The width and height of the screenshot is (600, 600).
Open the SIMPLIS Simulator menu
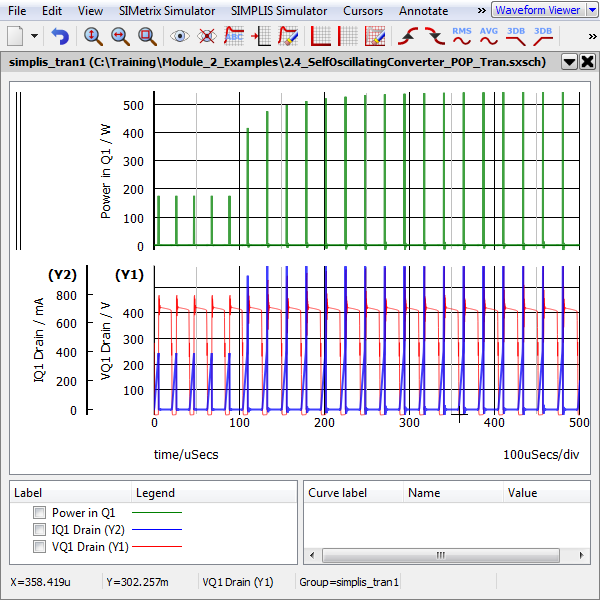point(278,10)
